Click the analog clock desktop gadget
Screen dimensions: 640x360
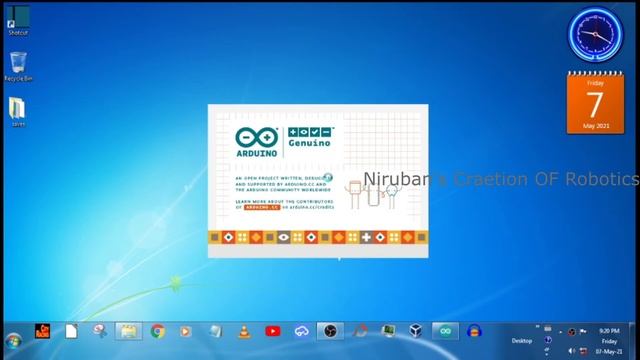[x=596, y=35]
